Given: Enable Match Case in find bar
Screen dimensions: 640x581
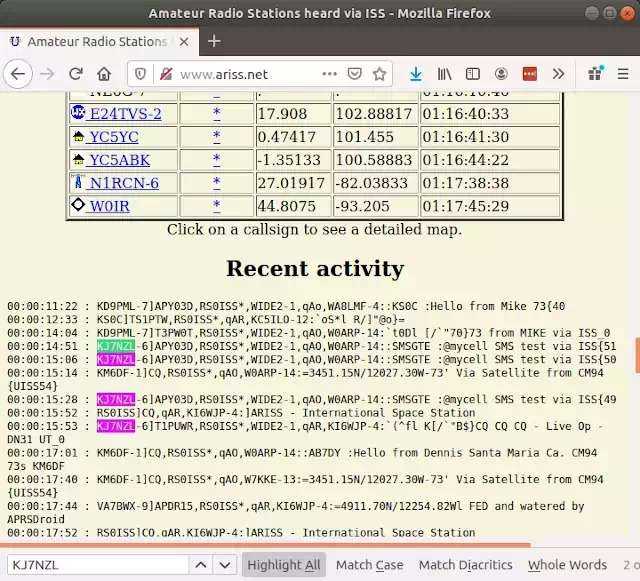Looking at the screenshot, I should (369, 565).
